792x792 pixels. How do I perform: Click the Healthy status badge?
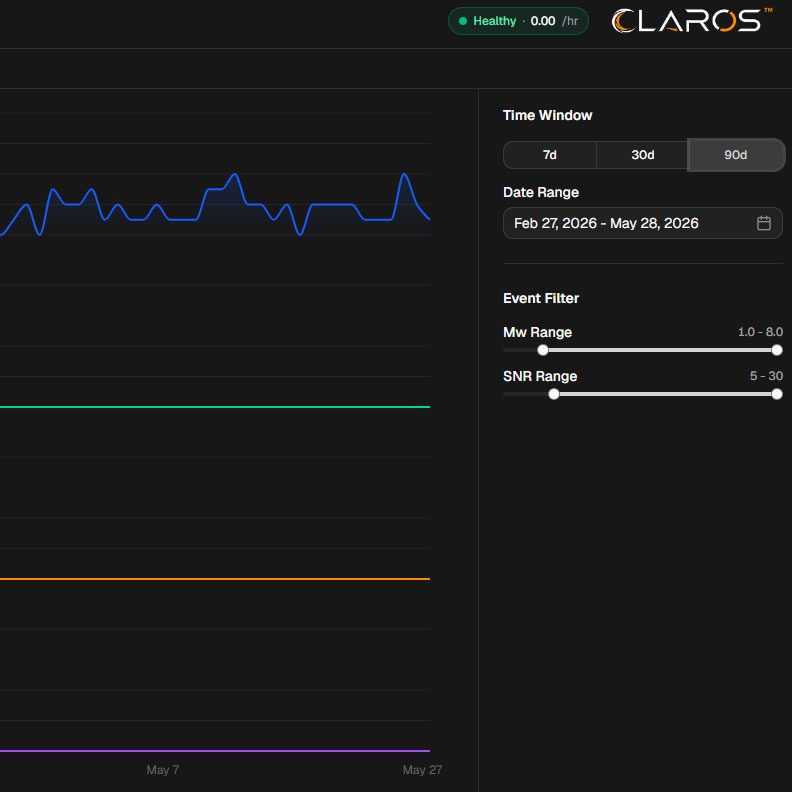[518, 21]
